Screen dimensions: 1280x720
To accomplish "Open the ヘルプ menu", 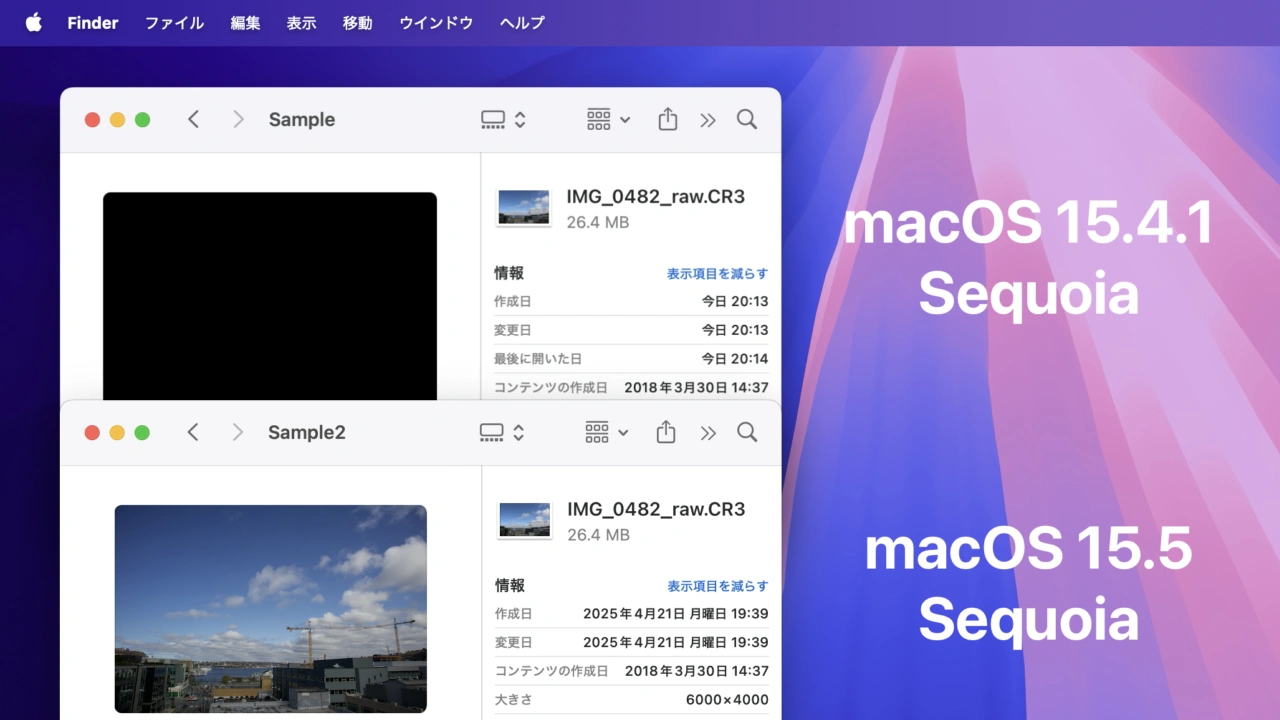I will coord(522,23).
